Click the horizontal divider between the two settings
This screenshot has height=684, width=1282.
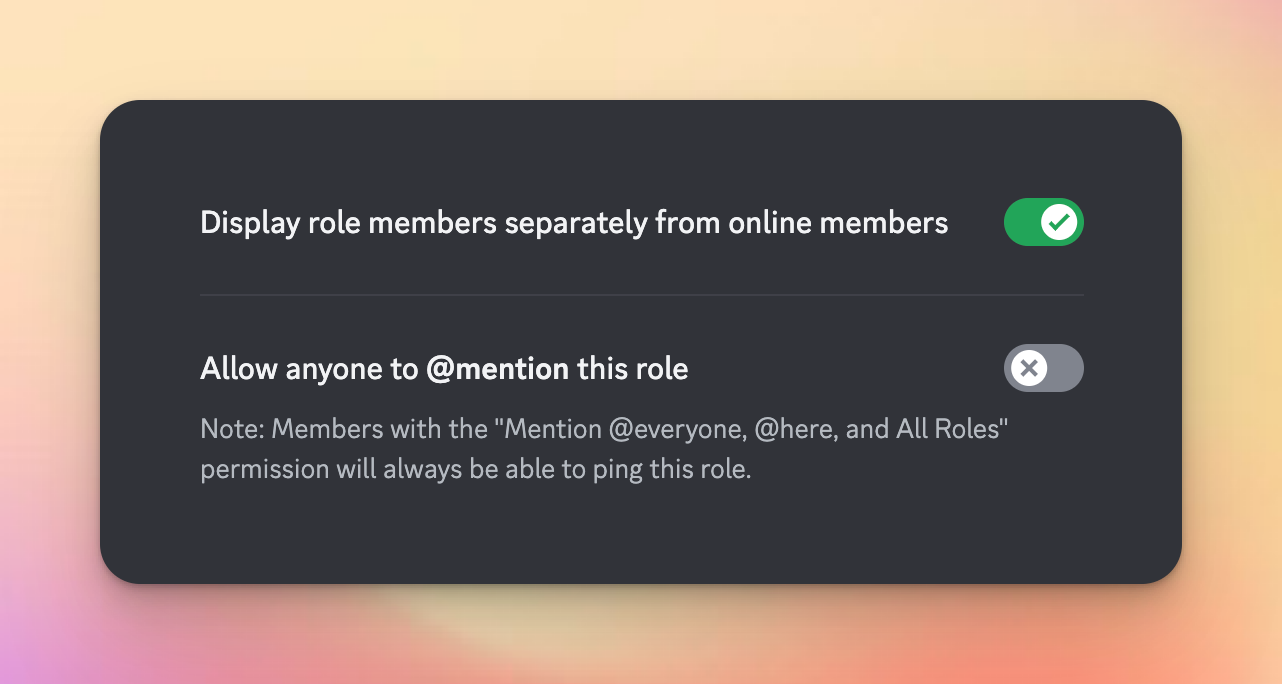[x=640, y=295]
